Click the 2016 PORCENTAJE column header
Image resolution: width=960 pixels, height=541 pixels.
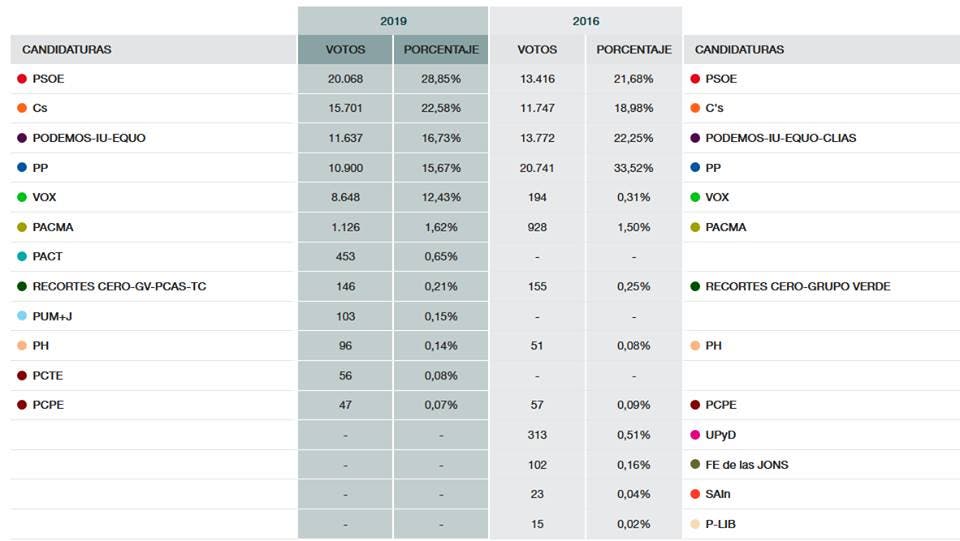pyautogui.click(x=634, y=50)
